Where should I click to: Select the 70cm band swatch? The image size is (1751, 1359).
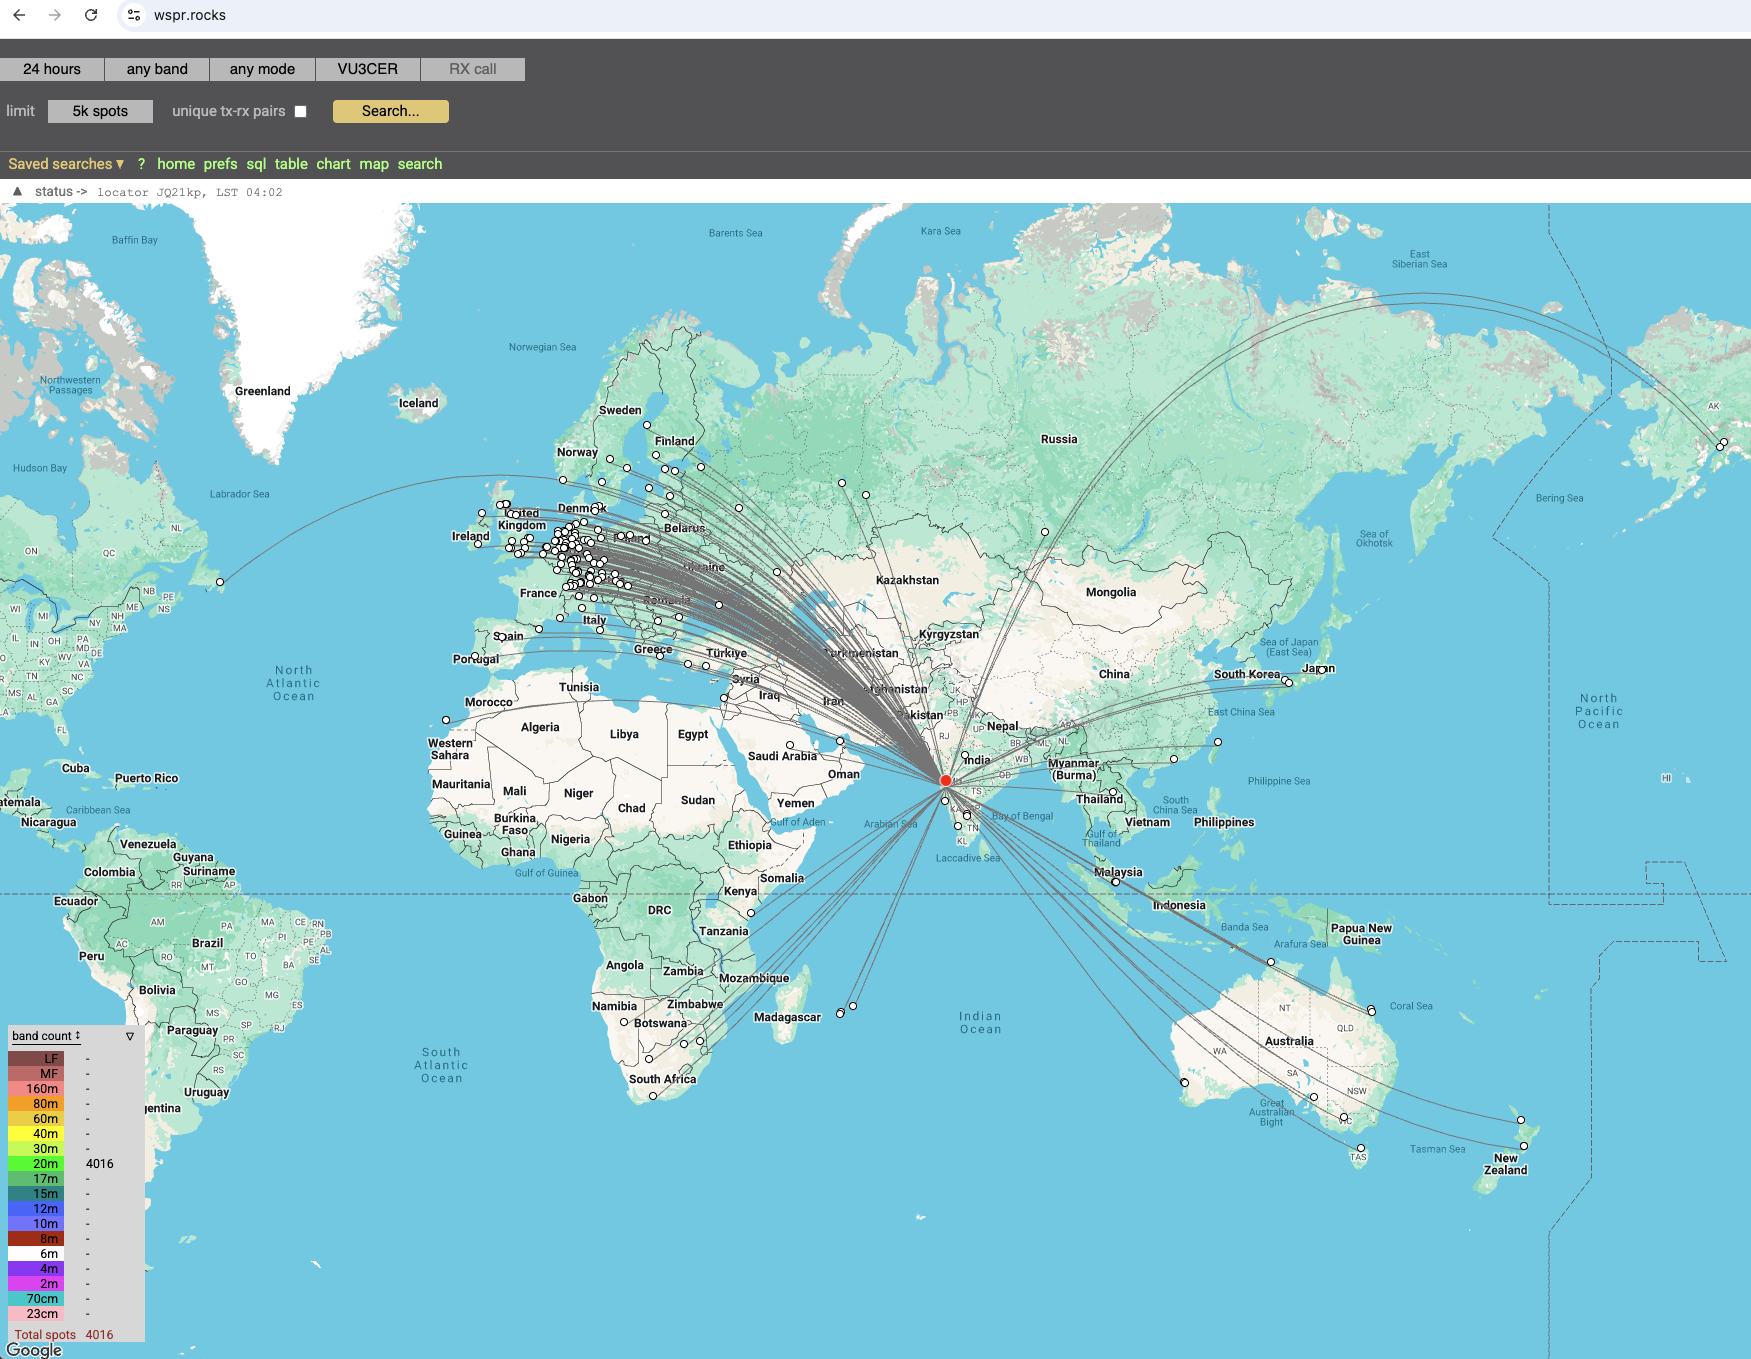coord(36,1299)
